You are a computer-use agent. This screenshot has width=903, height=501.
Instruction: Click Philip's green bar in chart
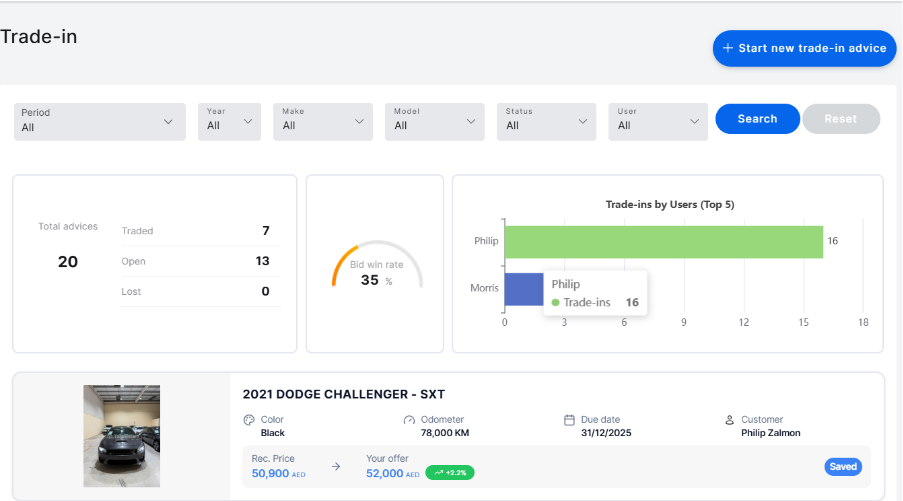[663, 241]
